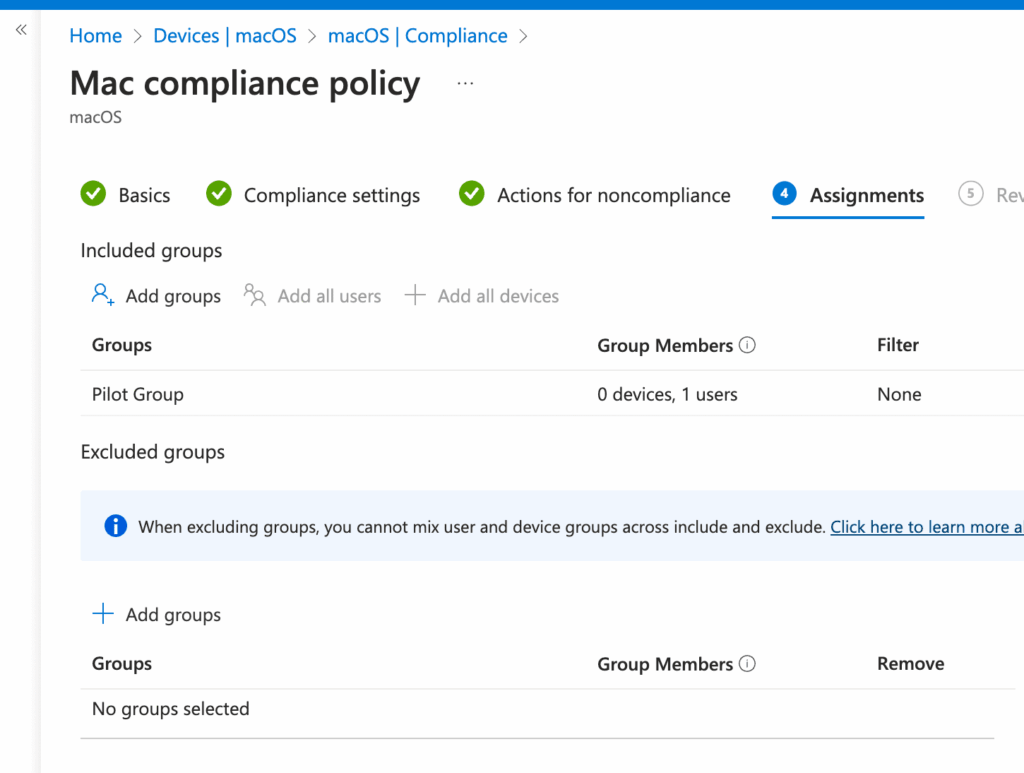Collapse the left navigation with the double chevron

click(x=20, y=29)
